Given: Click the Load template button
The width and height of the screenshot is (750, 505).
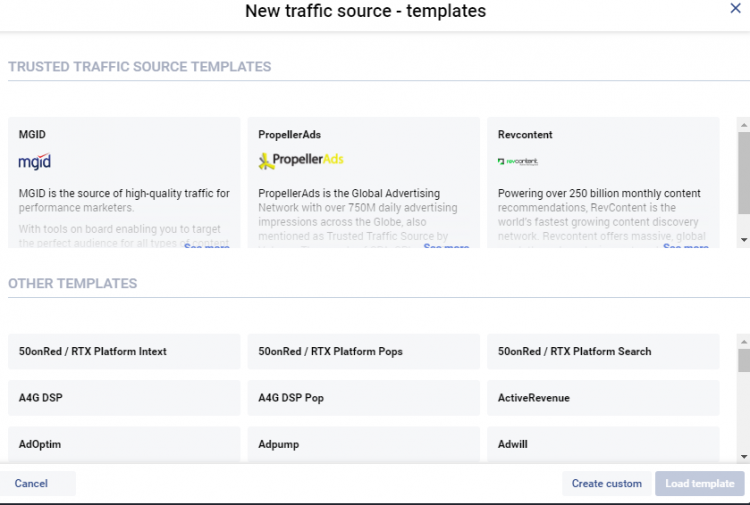Looking at the screenshot, I should click(x=700, y=483).
